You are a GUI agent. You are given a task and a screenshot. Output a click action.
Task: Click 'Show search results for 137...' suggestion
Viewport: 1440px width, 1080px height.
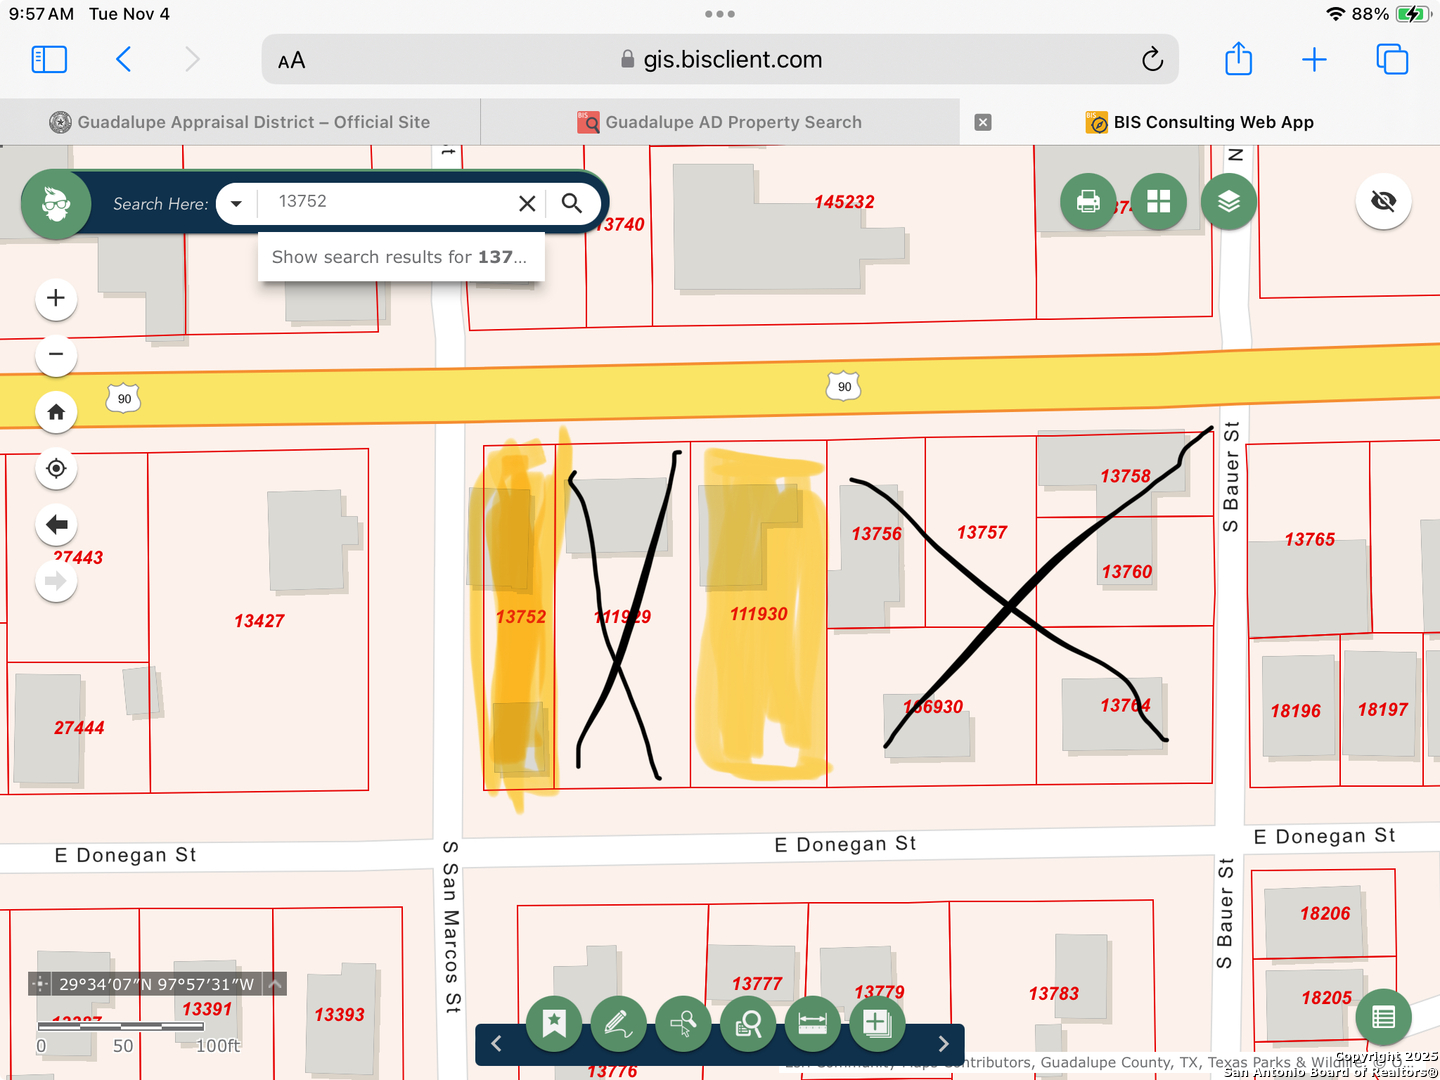click(400, 257)
